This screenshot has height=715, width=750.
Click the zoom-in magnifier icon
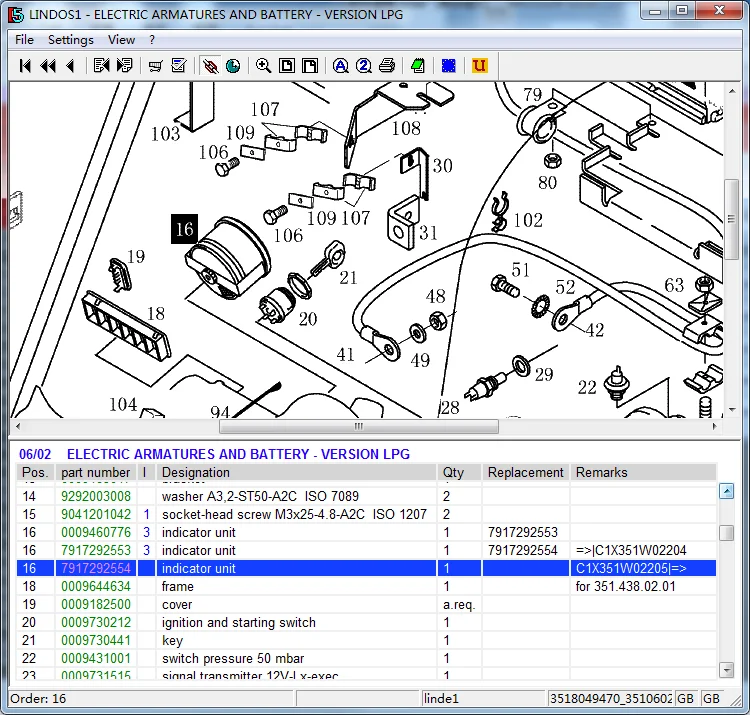(x=263, y=66)
